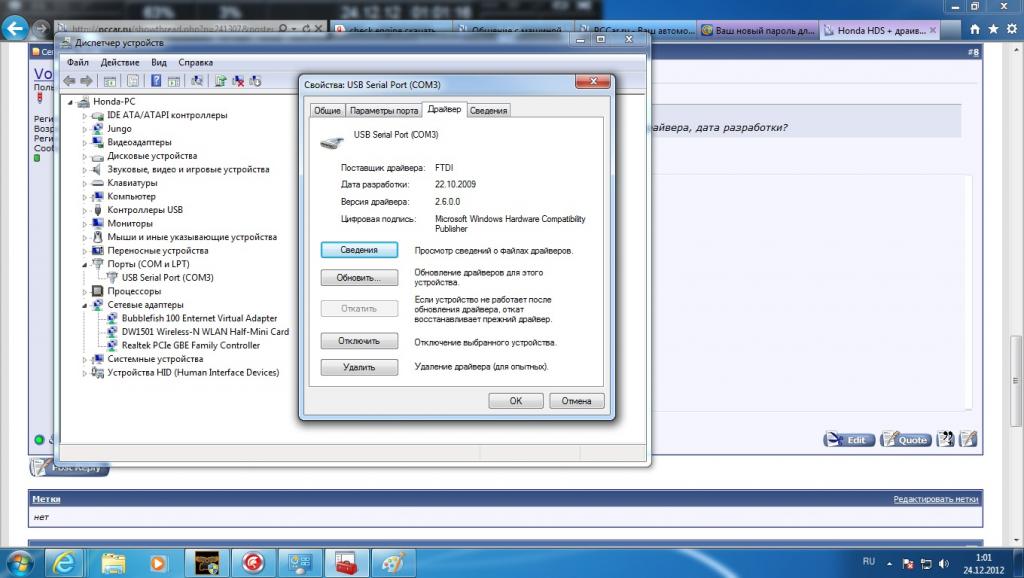1024x578 pixels.
Task: Collapse the Сетевые адаптеры node
Action: pyautogui.click(x=85, y=305)
